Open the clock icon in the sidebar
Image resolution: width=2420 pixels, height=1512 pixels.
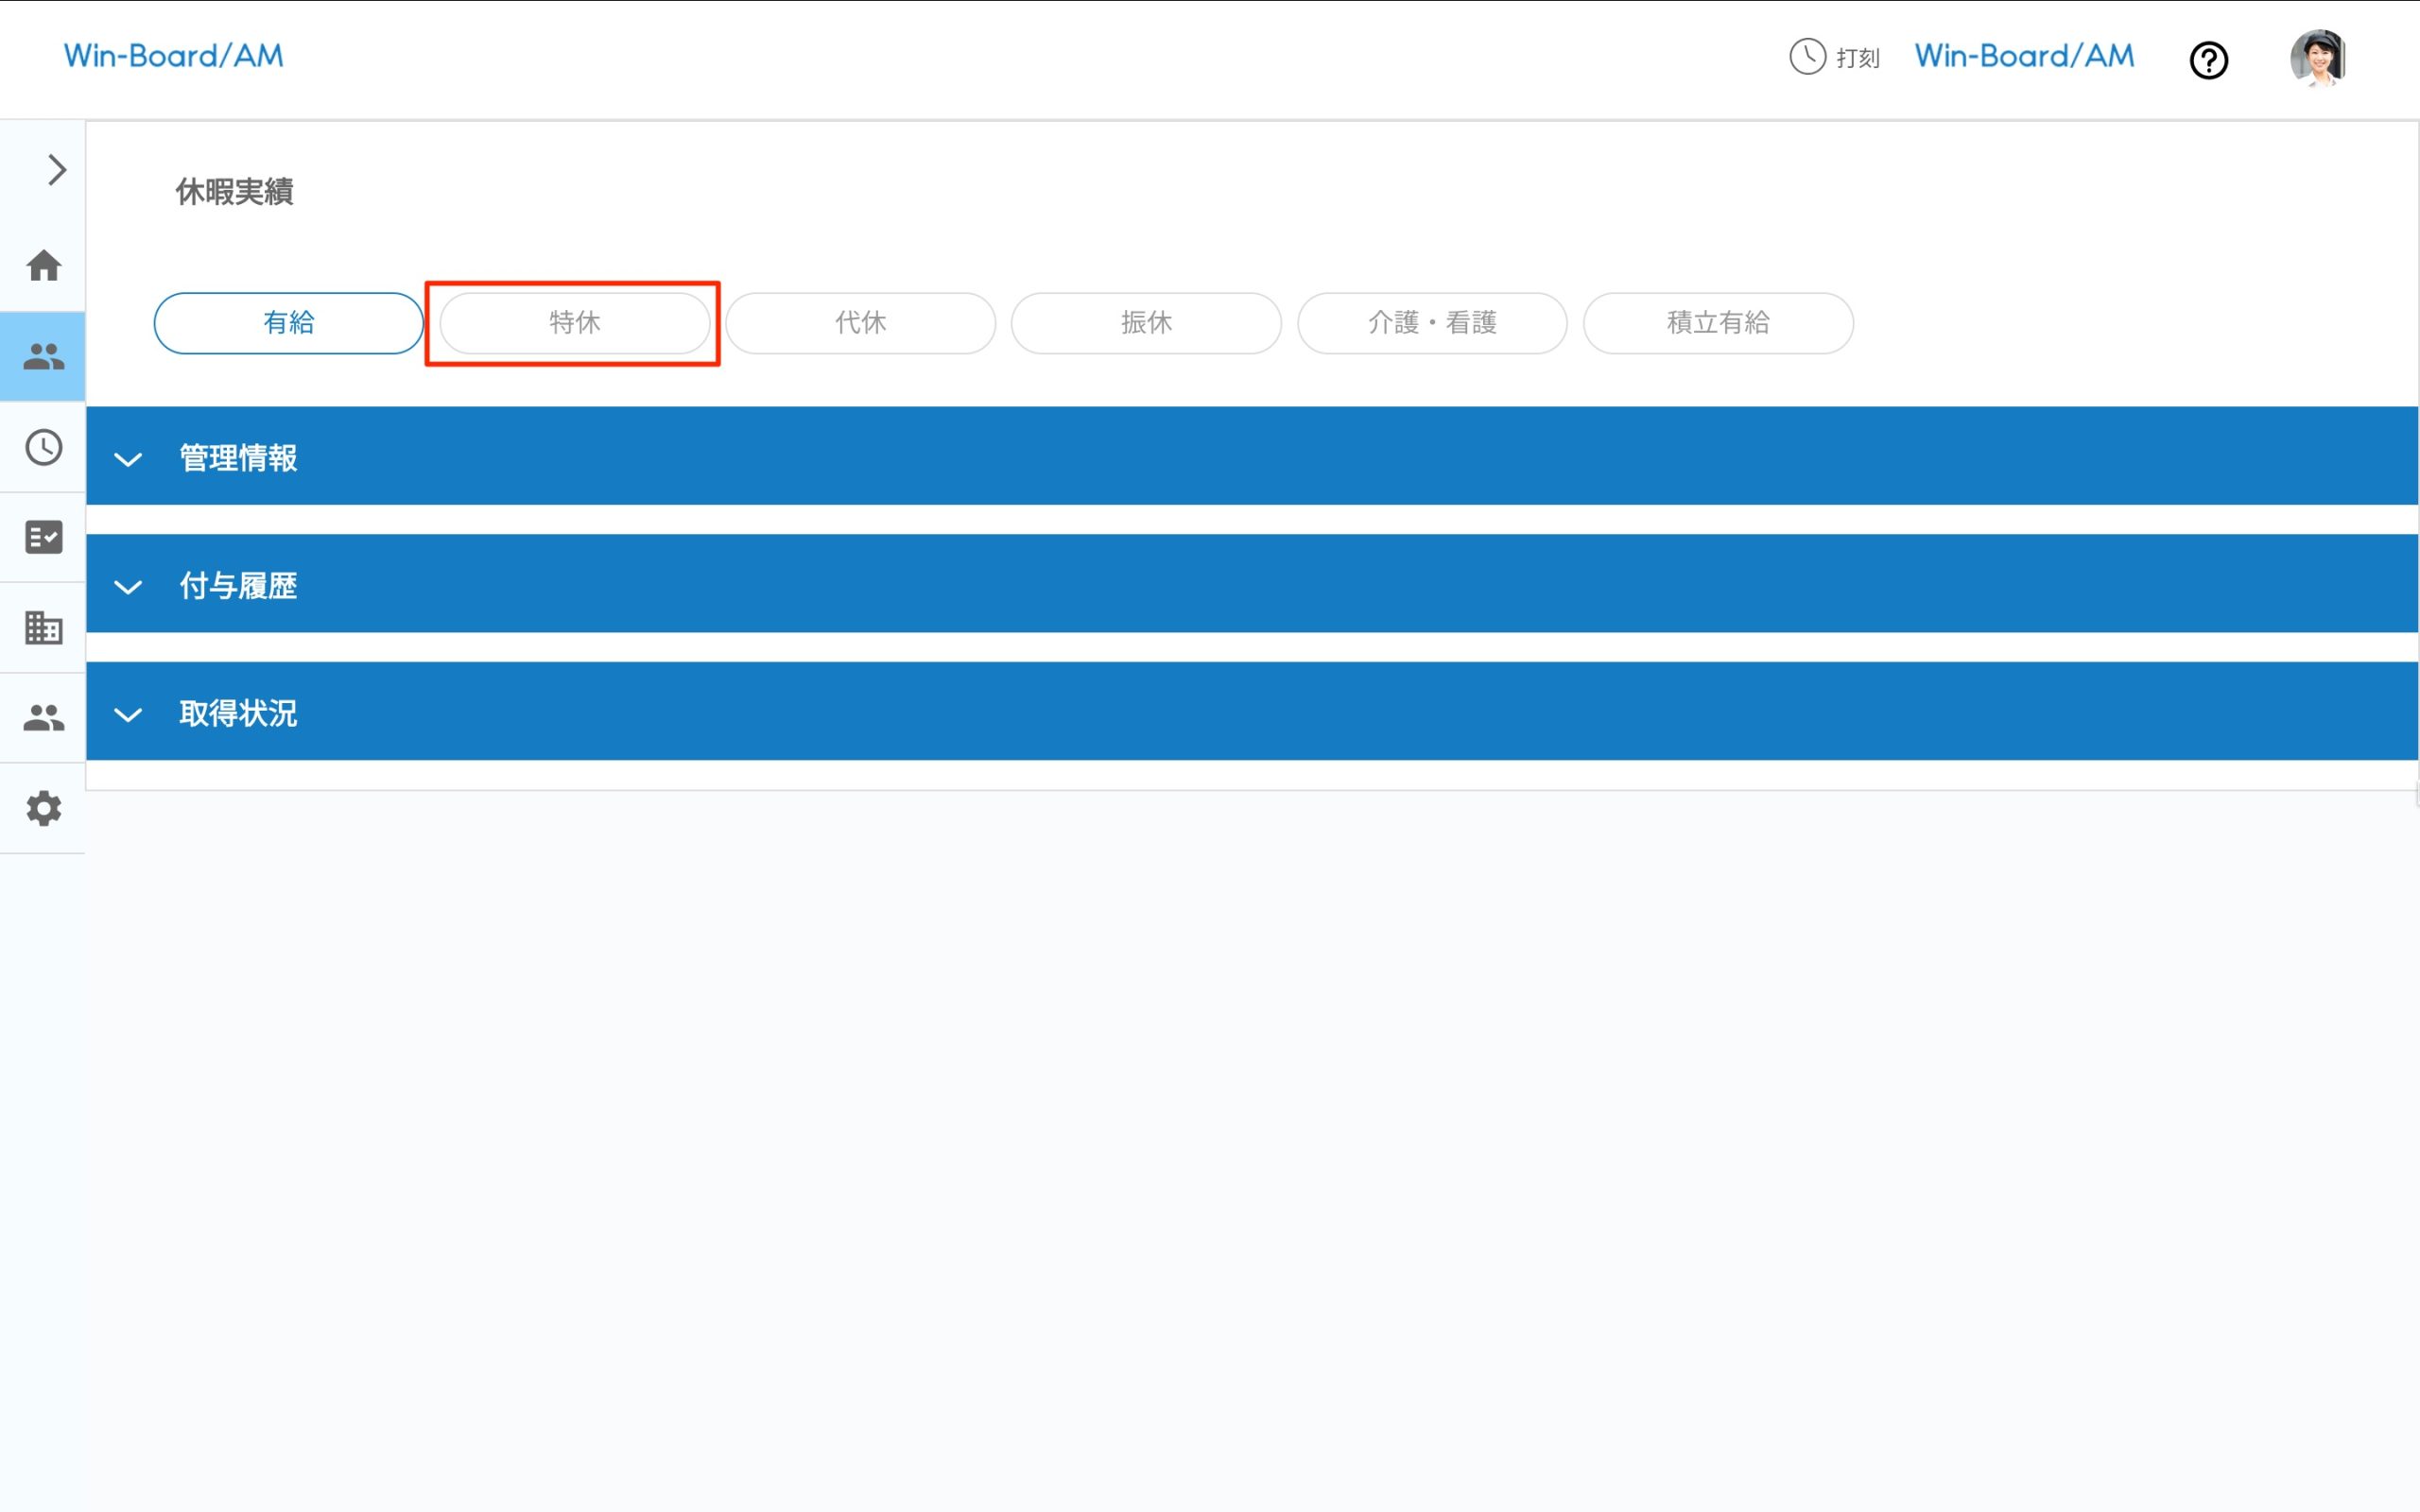(43, 447)
